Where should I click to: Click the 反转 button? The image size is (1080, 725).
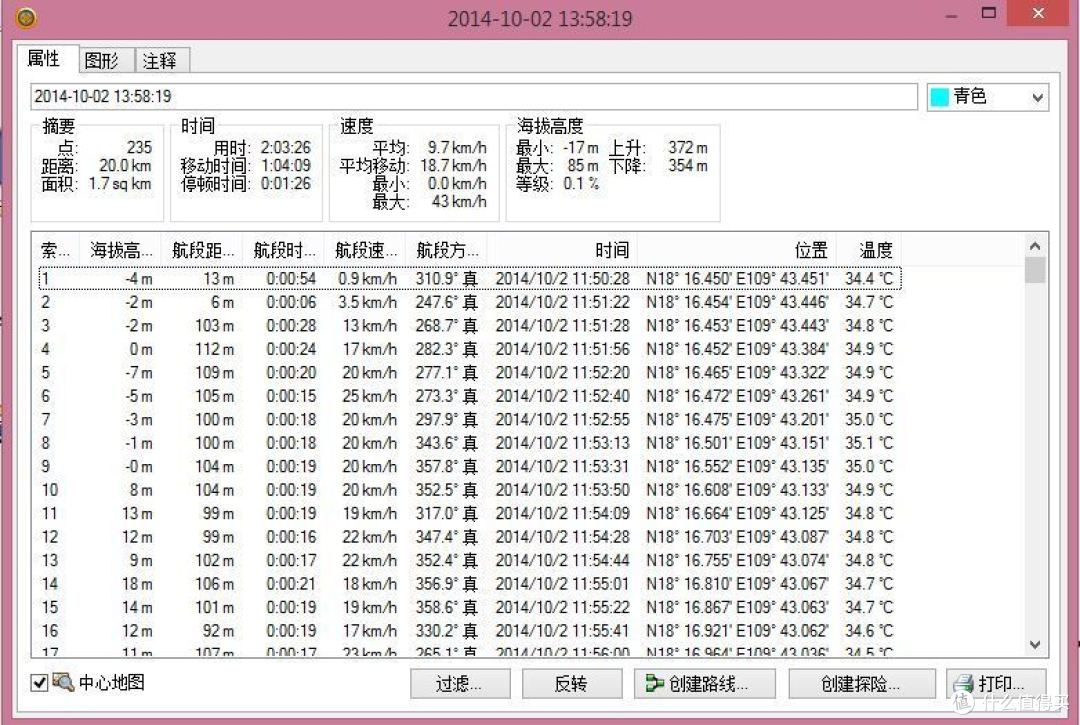point(571,684)
